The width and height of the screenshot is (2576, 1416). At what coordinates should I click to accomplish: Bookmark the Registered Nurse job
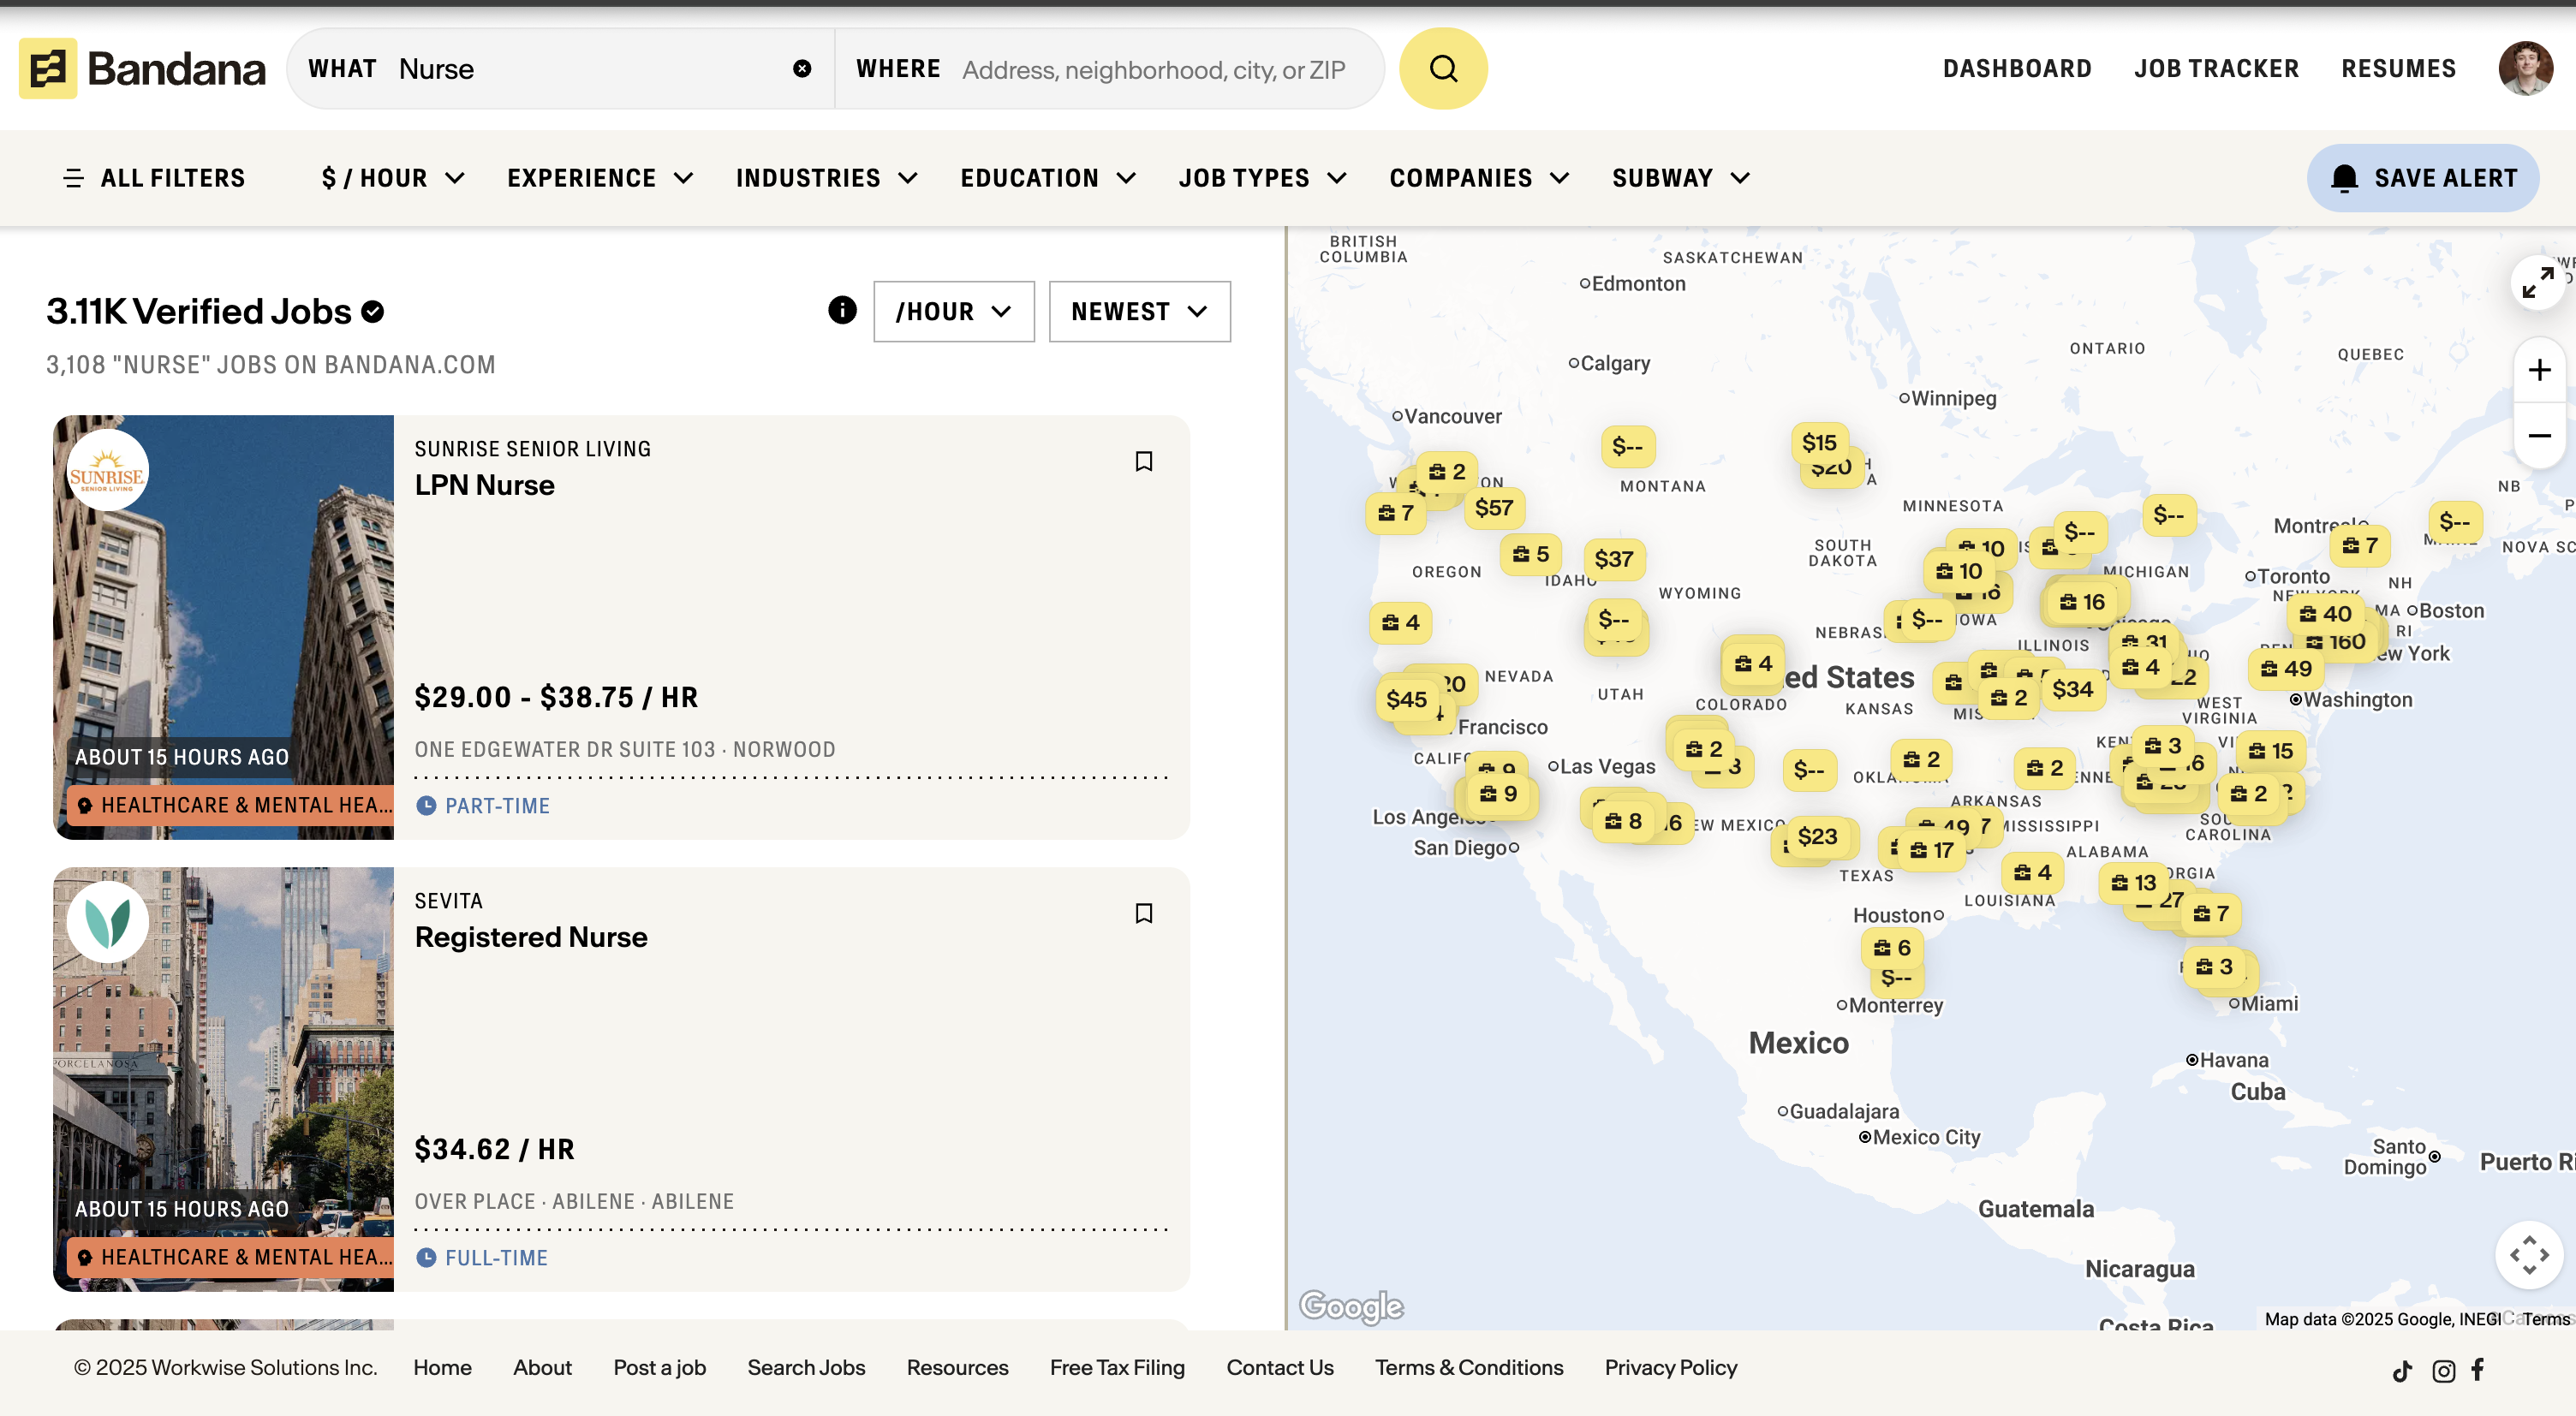(x=1144, y=913)
